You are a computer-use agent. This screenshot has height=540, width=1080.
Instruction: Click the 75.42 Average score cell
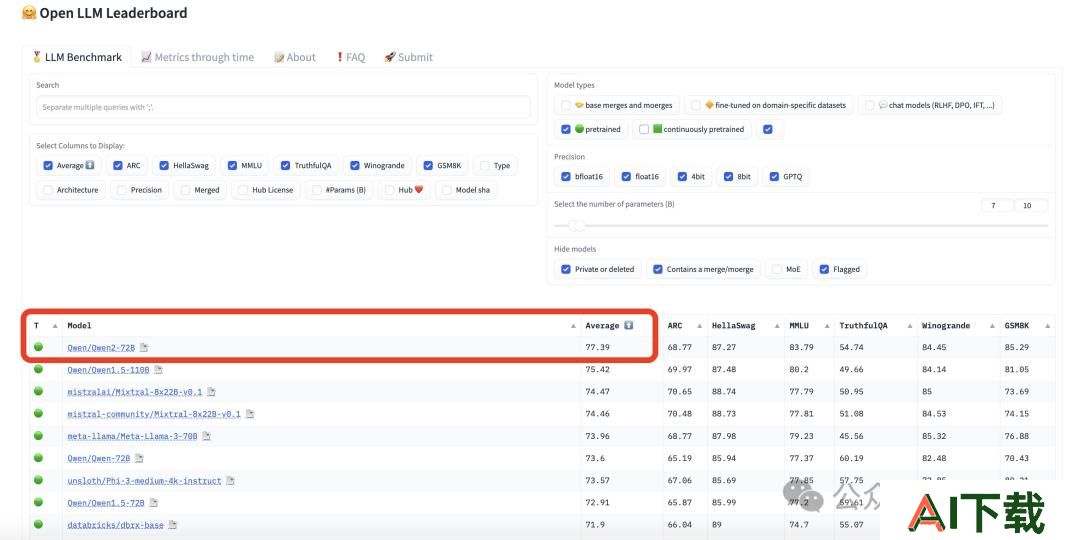621,370
